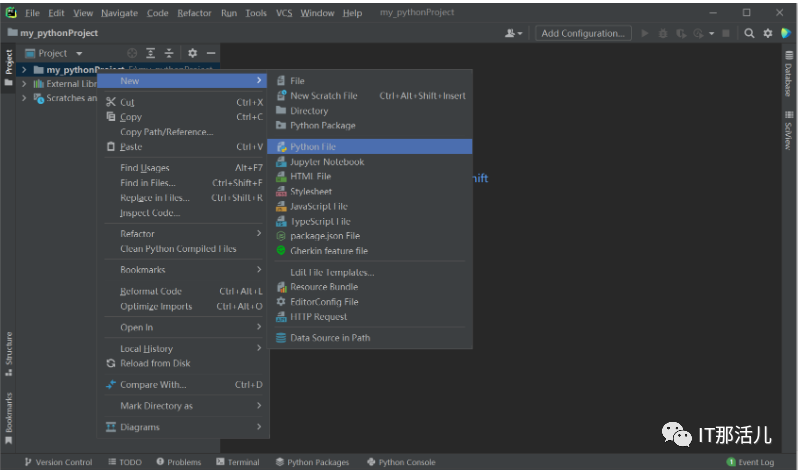Click the JetBrains Toolbox colored icon

786,34
